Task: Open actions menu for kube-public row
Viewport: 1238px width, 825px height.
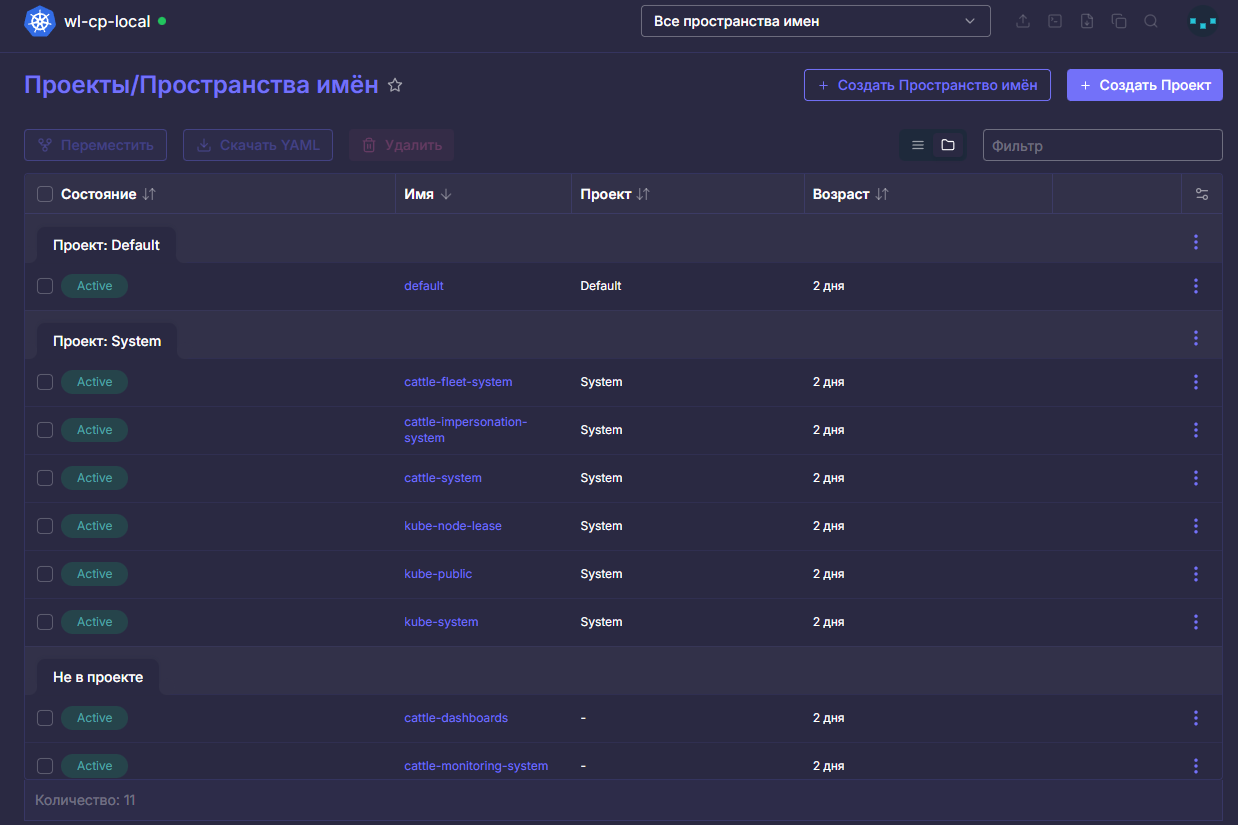Action: [x=1196, y=574]
